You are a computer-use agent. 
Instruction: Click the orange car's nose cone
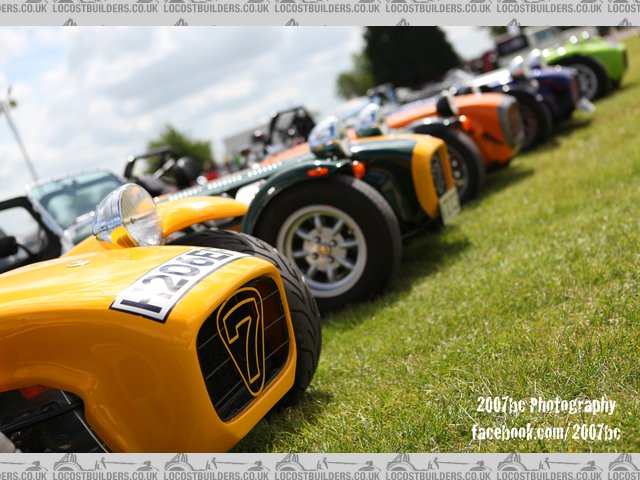pos(495,125)
